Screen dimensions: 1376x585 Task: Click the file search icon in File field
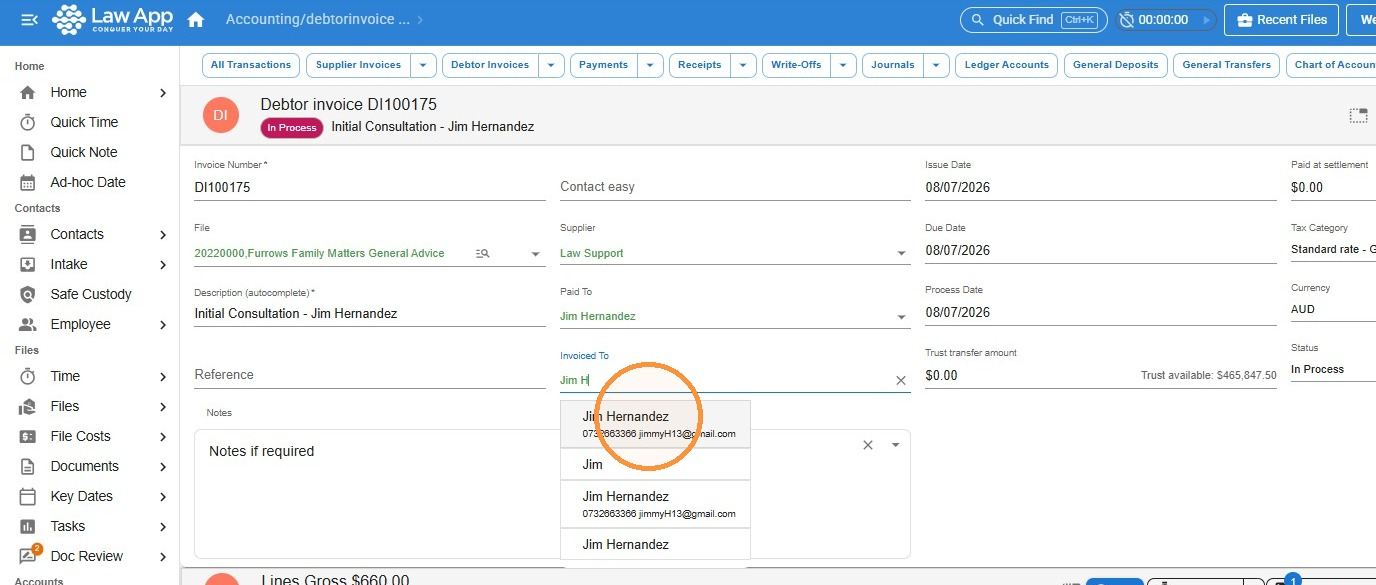482,254
